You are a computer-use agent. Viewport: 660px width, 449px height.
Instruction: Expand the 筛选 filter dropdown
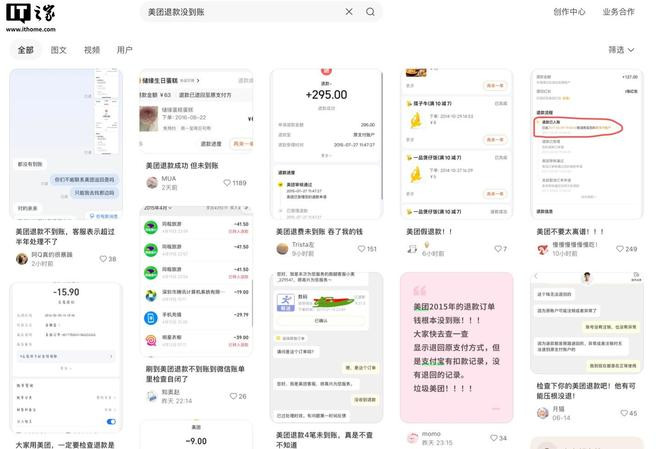[x=621, y=50]
